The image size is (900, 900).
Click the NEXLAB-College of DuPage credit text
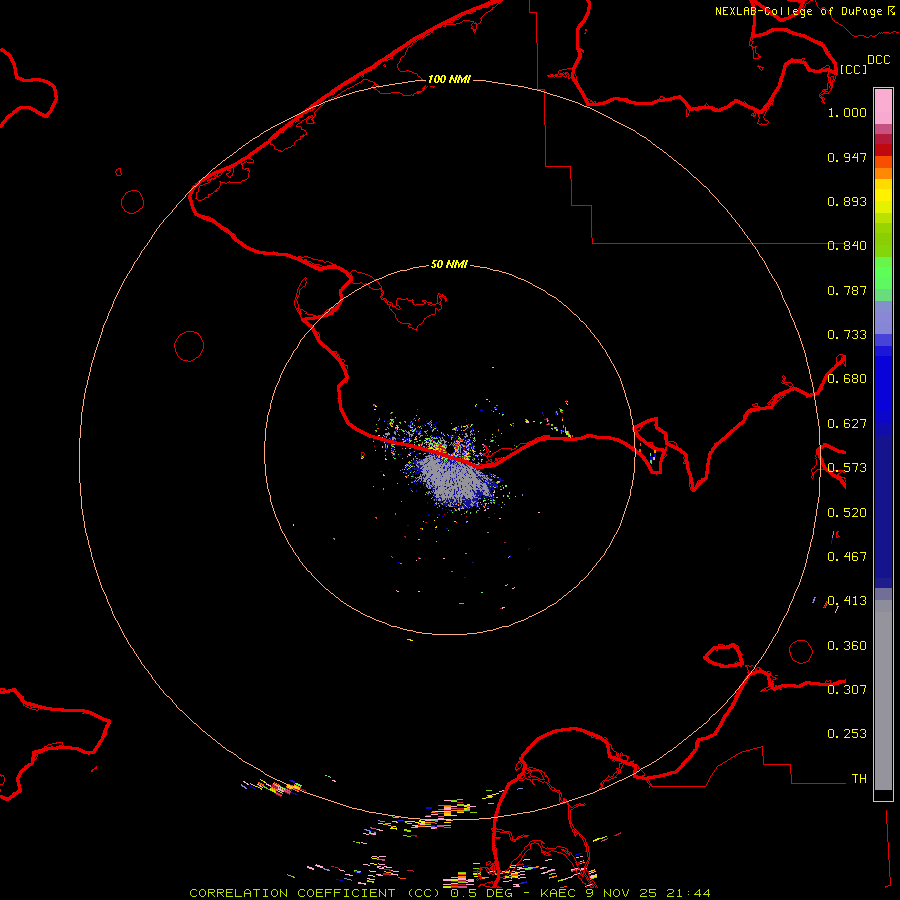pos(798,11)
